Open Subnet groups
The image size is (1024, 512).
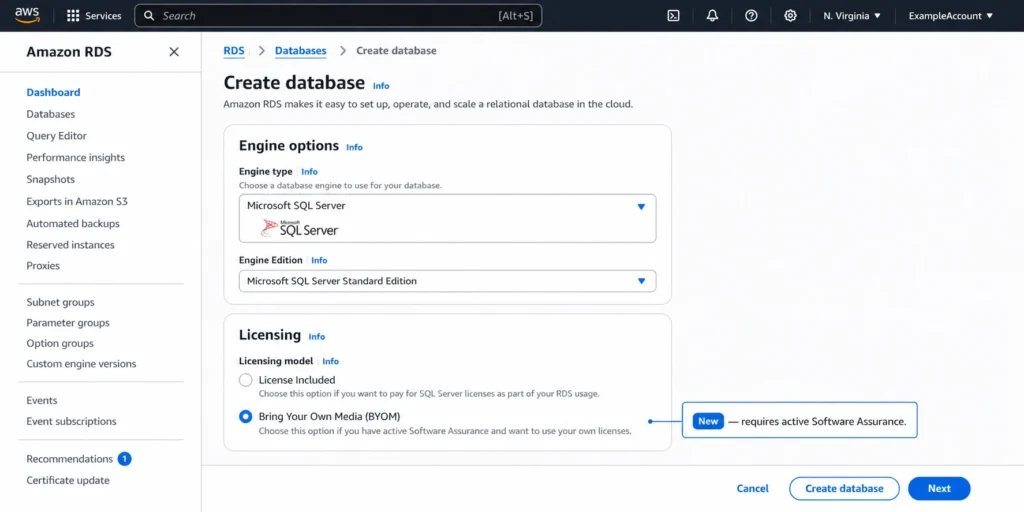(61, 302)
